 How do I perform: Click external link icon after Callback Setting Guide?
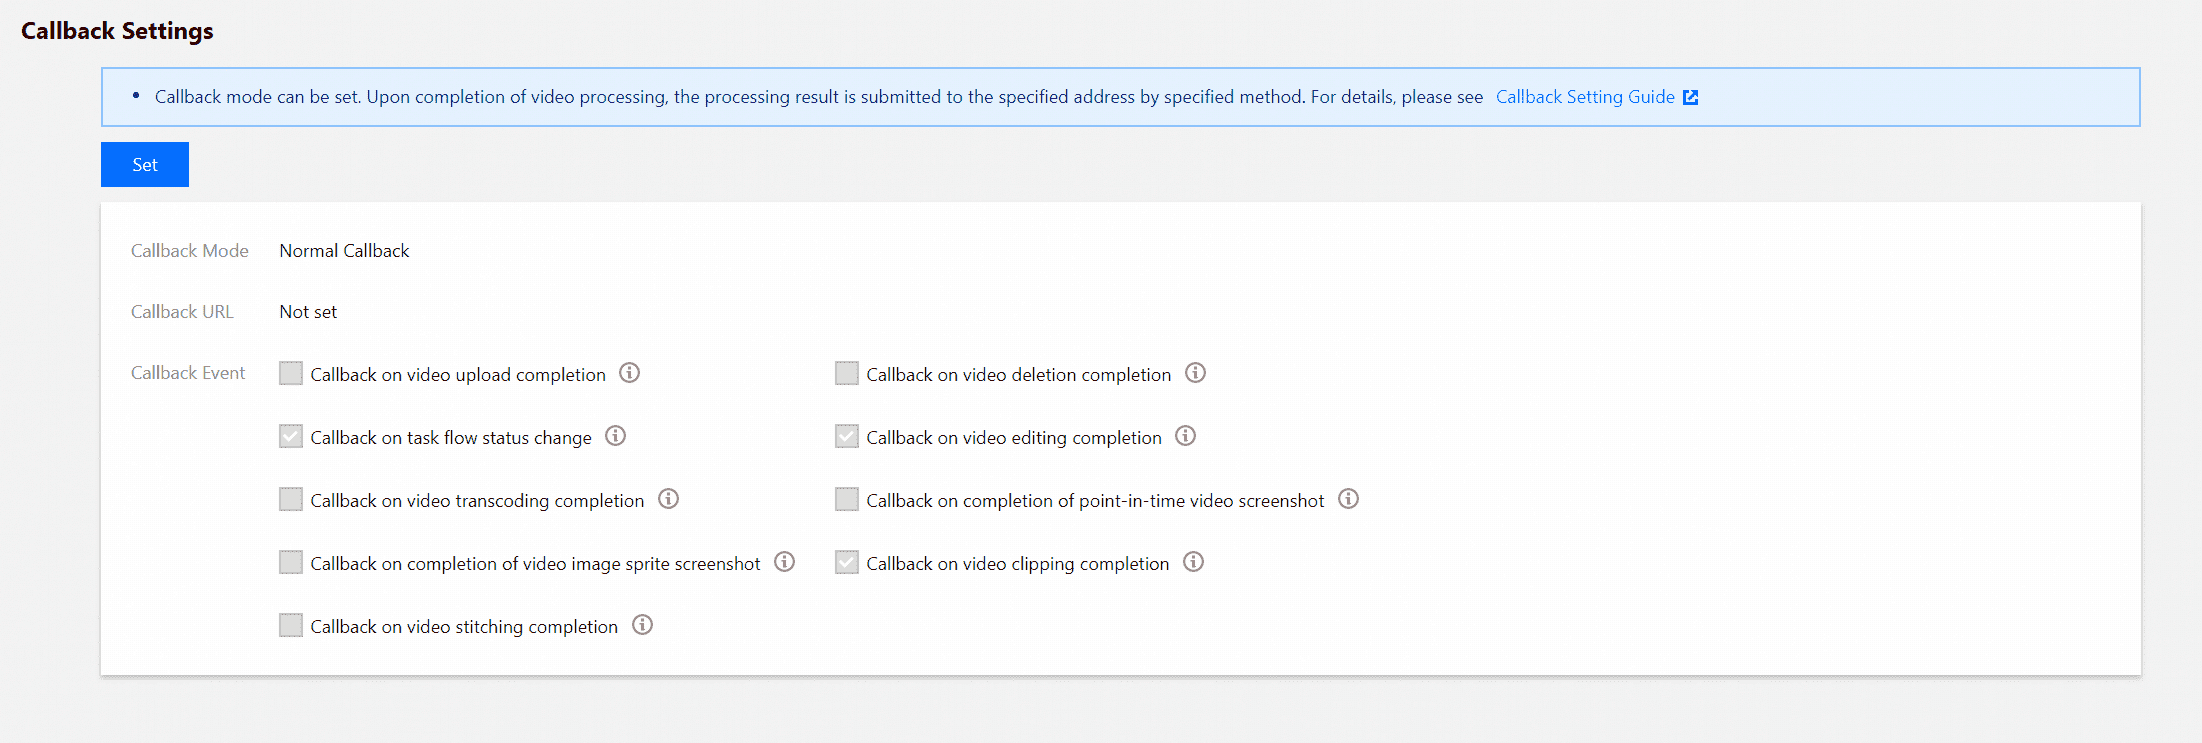tap(1691, 97)
